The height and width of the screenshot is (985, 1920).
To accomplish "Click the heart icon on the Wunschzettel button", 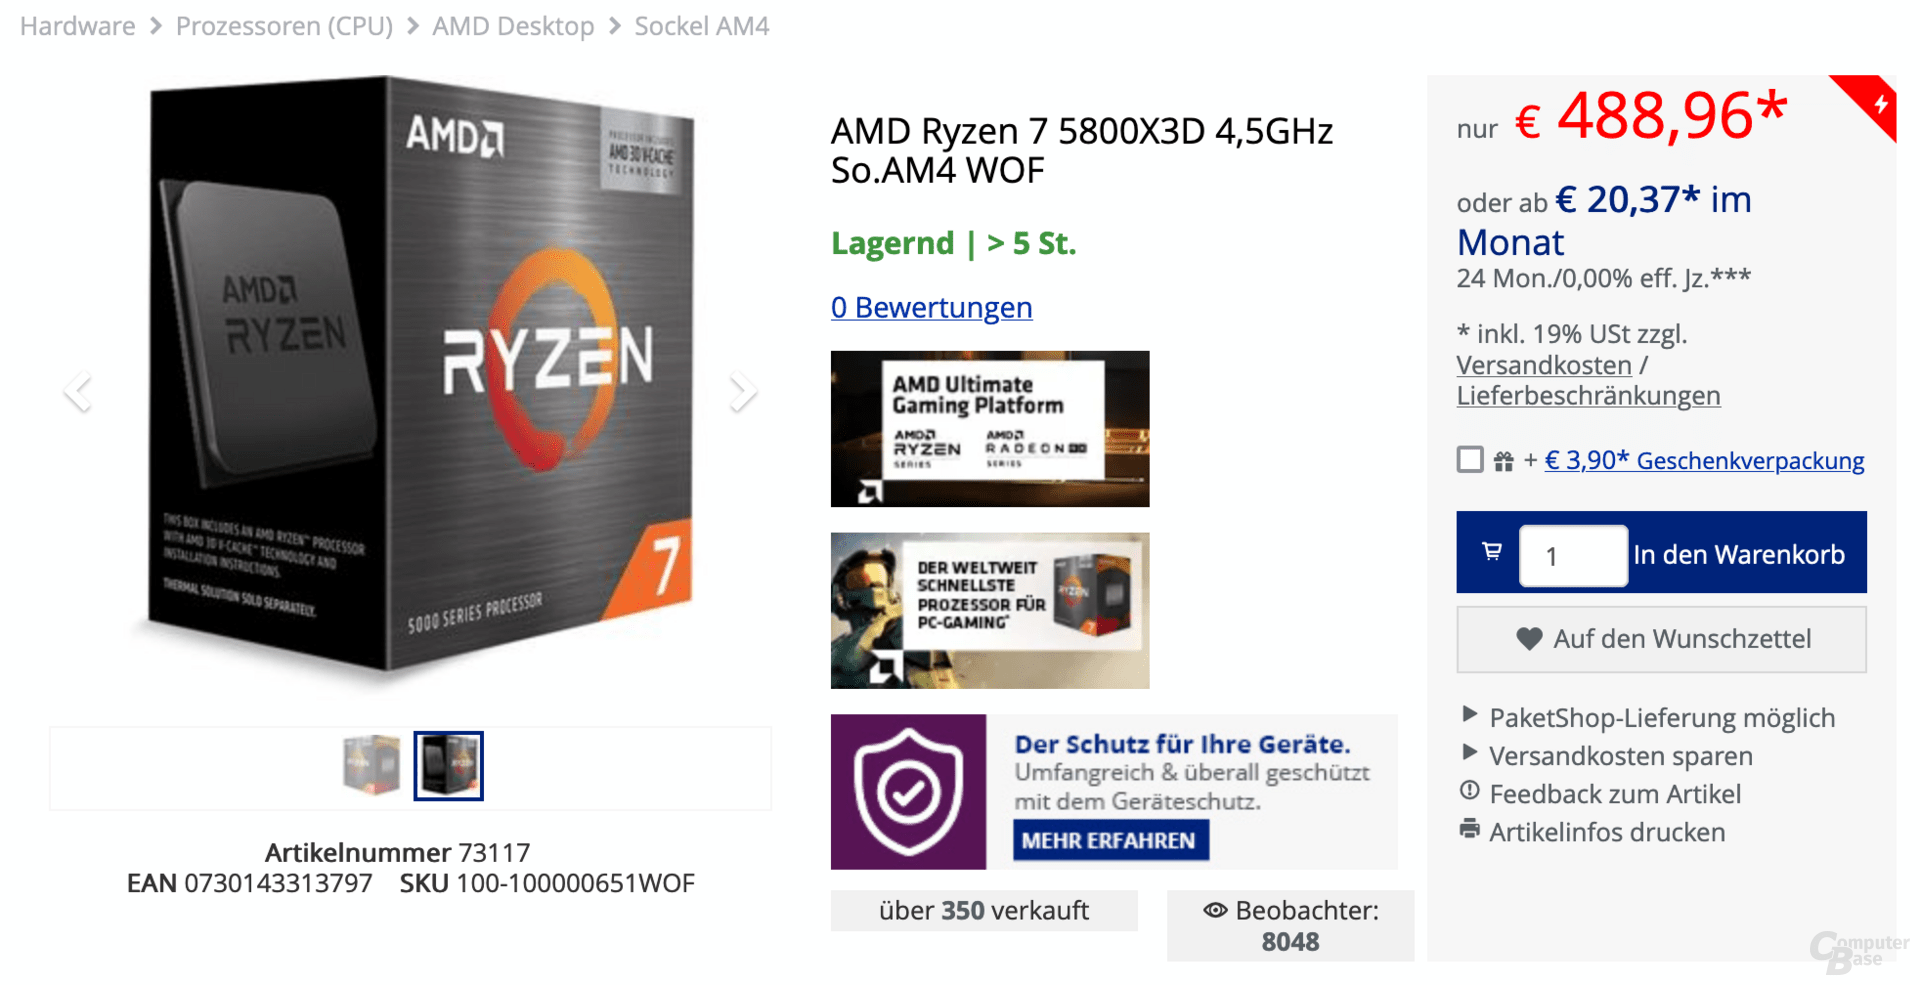I will point(1528,638).
